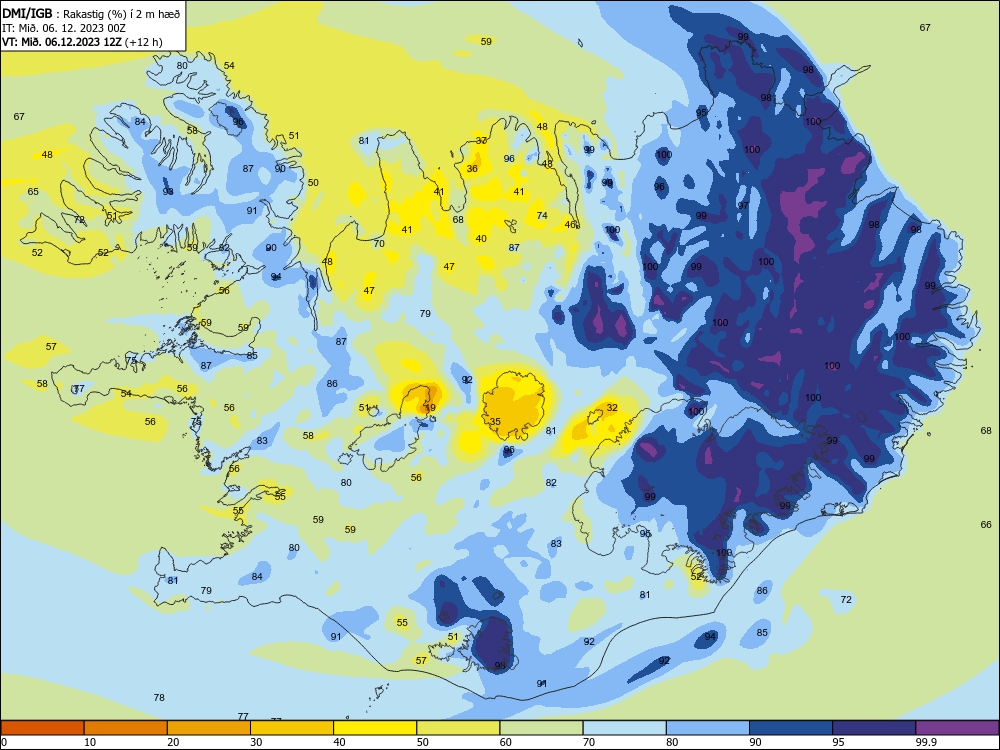1000x750 pixels.
Task: Click the pale green 60–70 legend swatch
Action: click(x=541, y=728)
